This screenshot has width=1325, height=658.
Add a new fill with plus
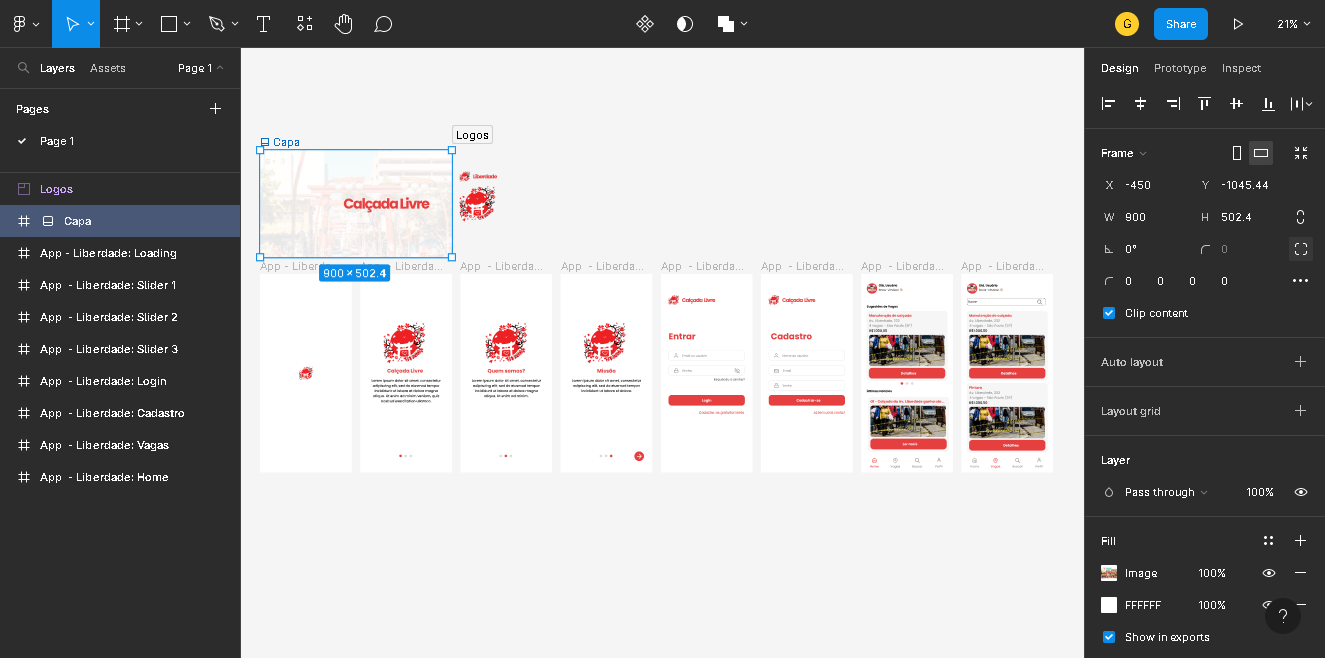[1301, 541]
